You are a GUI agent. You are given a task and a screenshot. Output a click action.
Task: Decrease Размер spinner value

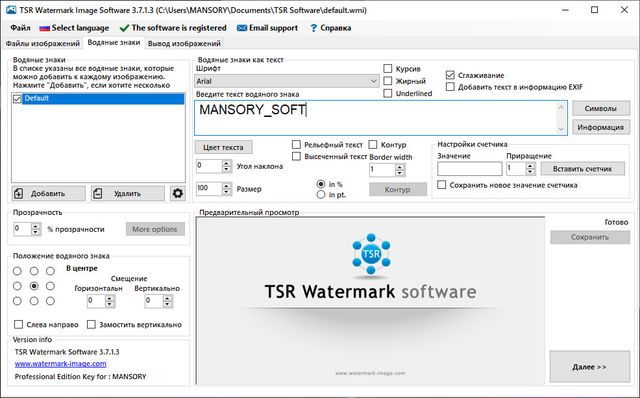(x=227, y=191)
